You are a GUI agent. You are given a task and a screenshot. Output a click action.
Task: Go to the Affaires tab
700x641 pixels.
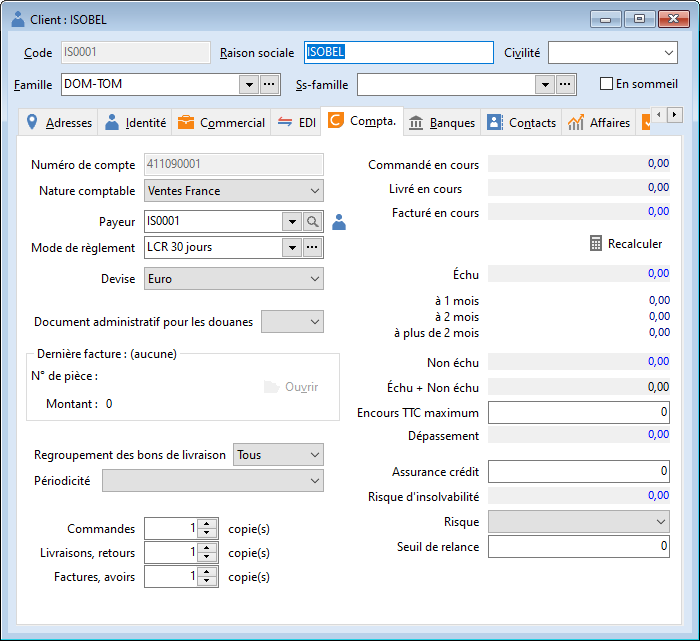click(x=599, y=122)
